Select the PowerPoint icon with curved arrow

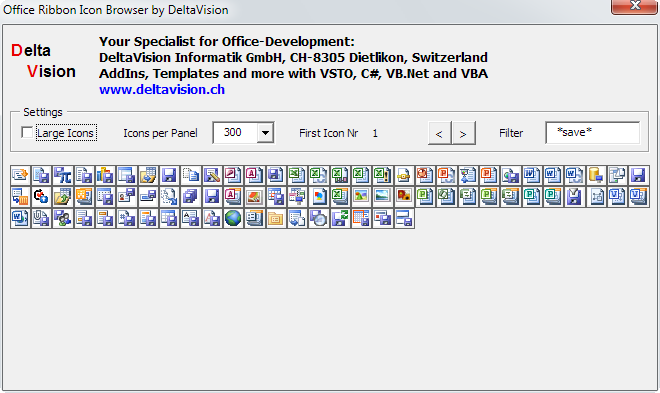pyautogui.click(x=447, y=175)
